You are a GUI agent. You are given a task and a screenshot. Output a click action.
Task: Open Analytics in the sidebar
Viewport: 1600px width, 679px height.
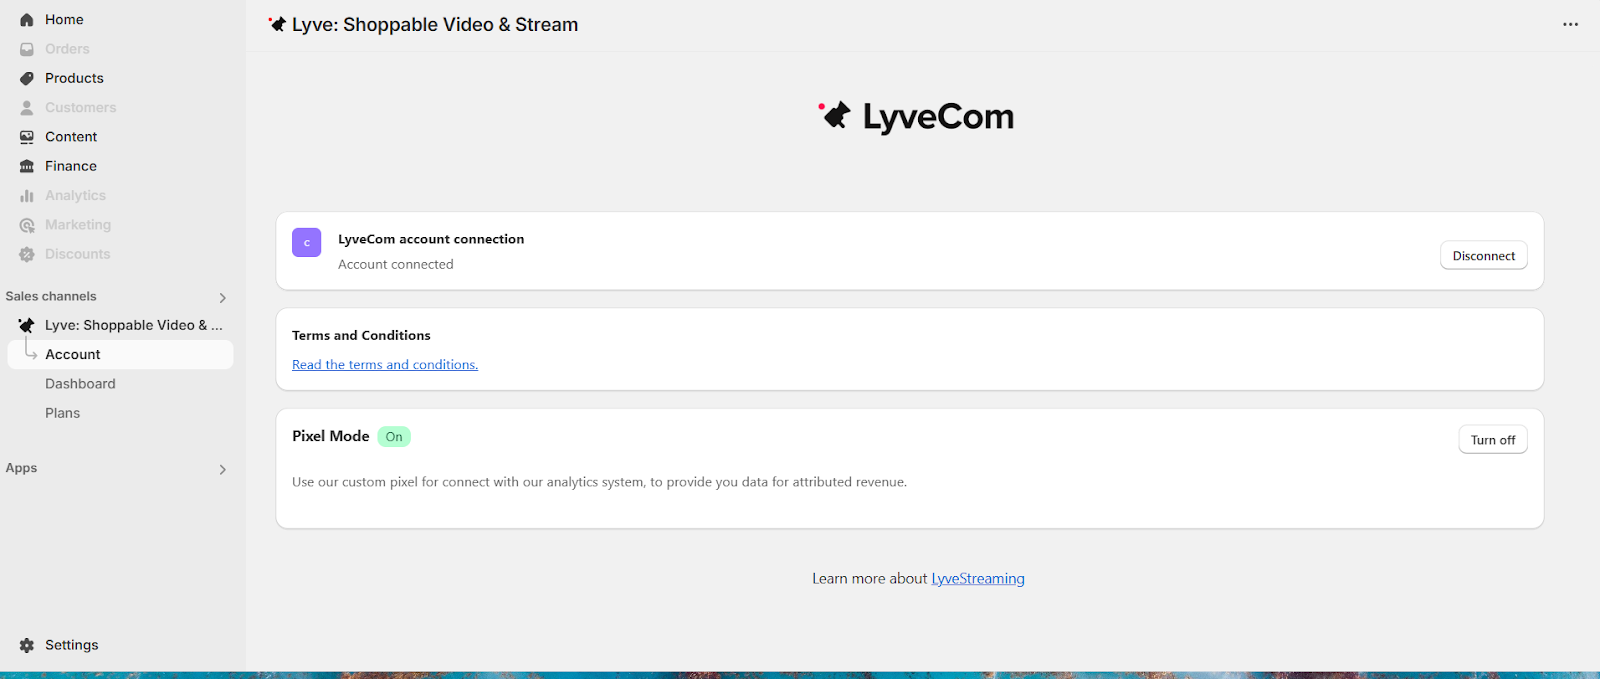coord(75,196)
